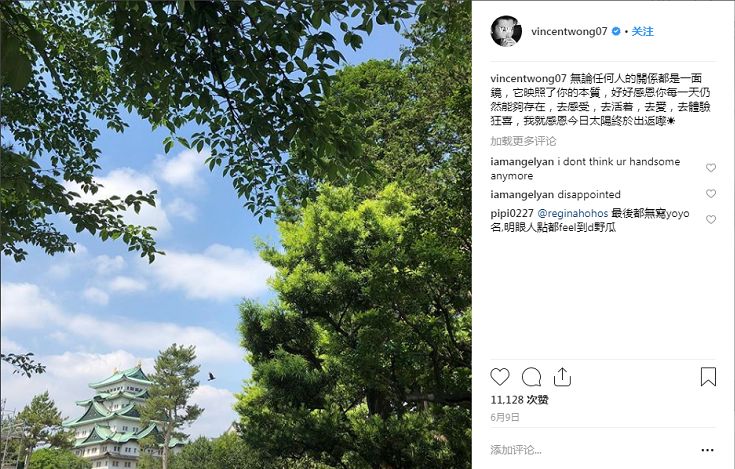Save the post with the bookmark icon

[708, 377]
